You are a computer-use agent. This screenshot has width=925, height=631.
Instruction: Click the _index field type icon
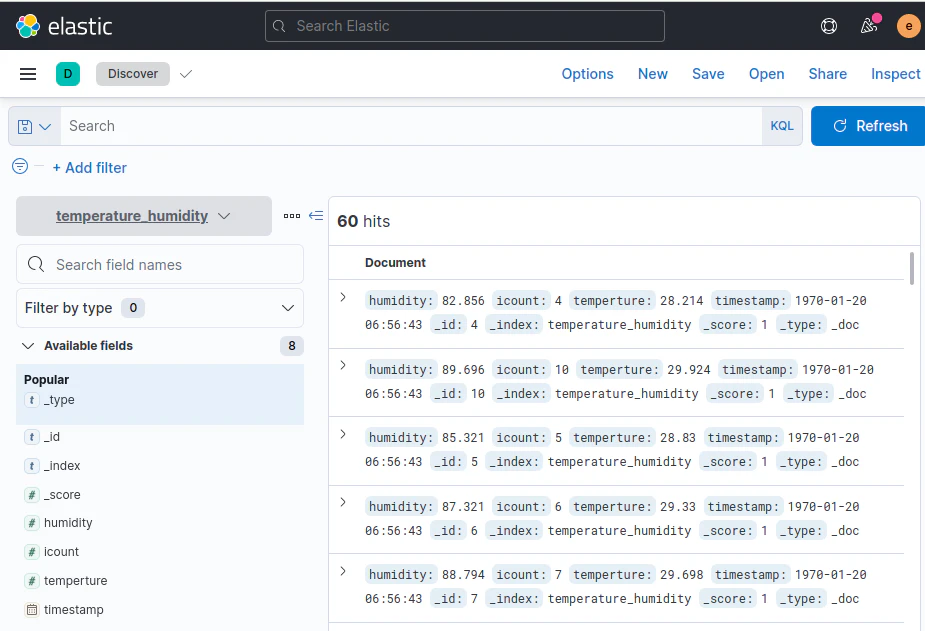click(32, 466)
